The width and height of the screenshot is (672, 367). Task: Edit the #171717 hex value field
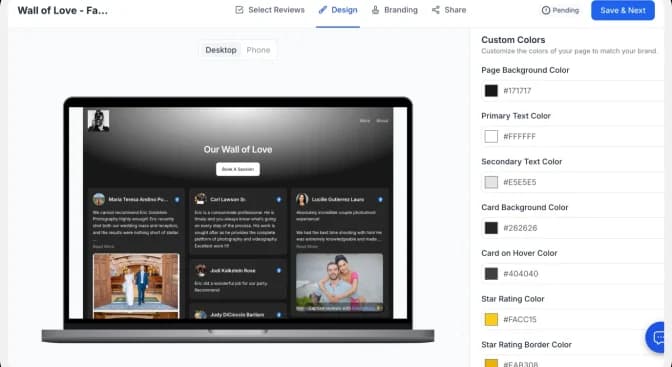(573, 90)
